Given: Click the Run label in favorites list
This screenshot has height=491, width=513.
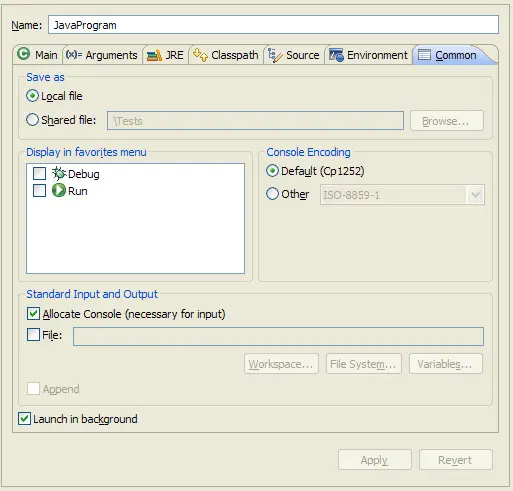Looking at the screenshot, I should click(78, 191).
